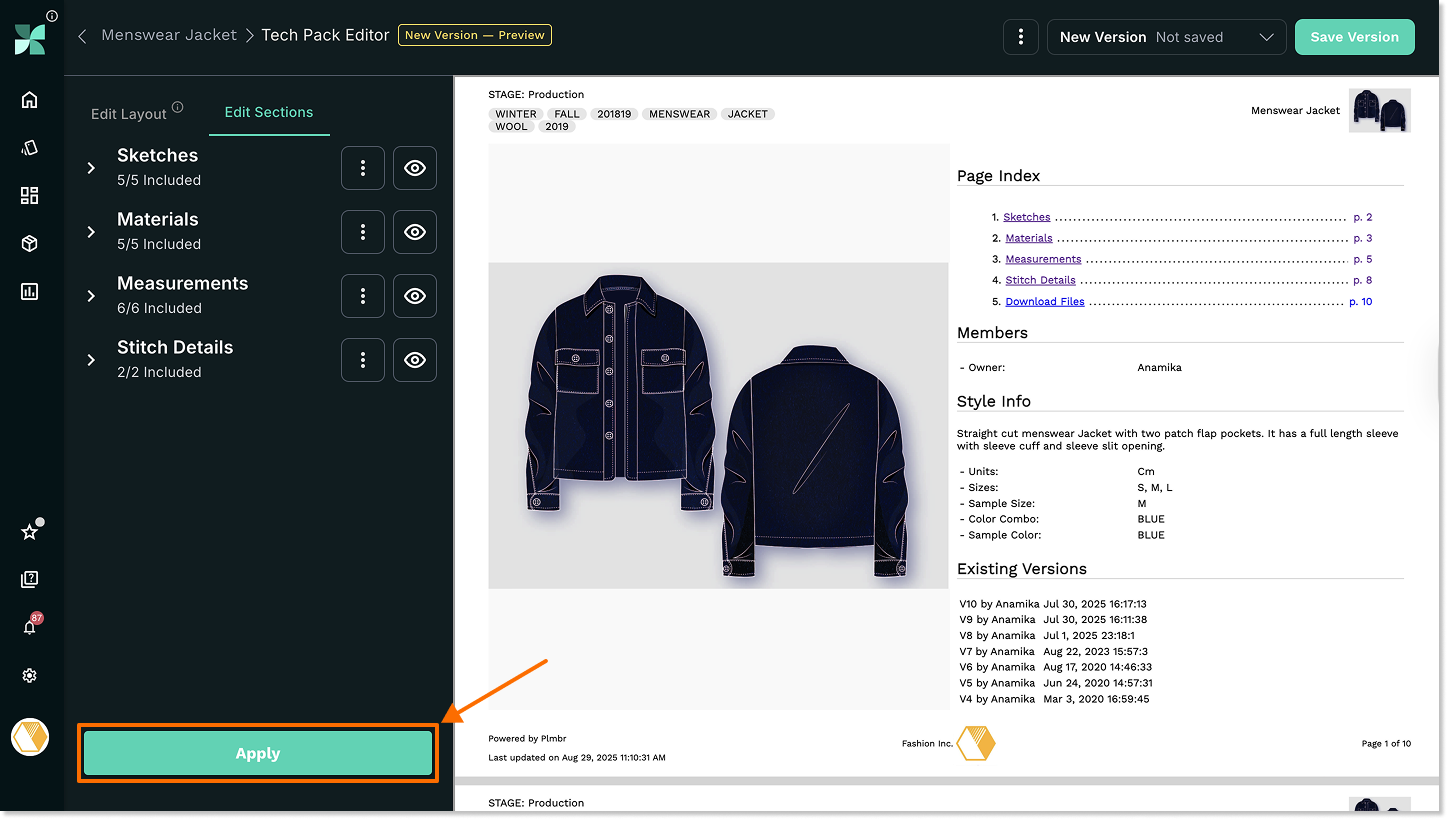1447x819 pixels.
Task: Open the dashboard grid sidebar icon
Action: pyautogui.click(x=30, y=196)
